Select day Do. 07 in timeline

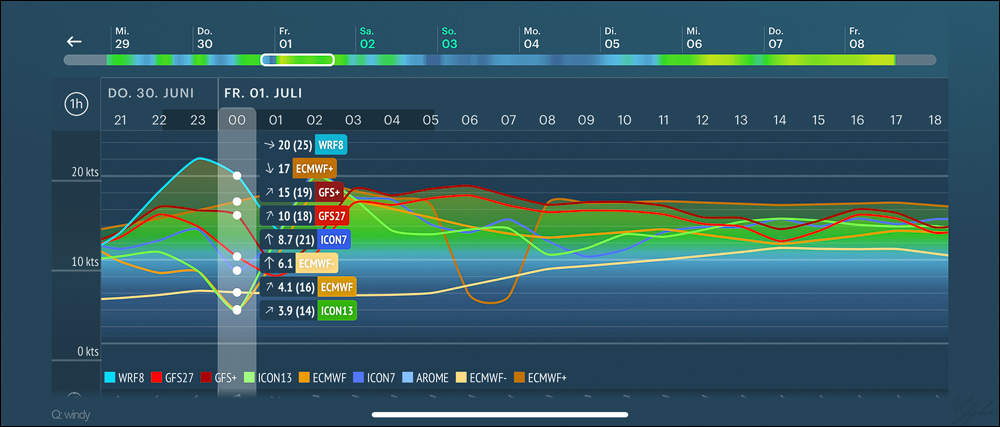click(x=776, y=38)
